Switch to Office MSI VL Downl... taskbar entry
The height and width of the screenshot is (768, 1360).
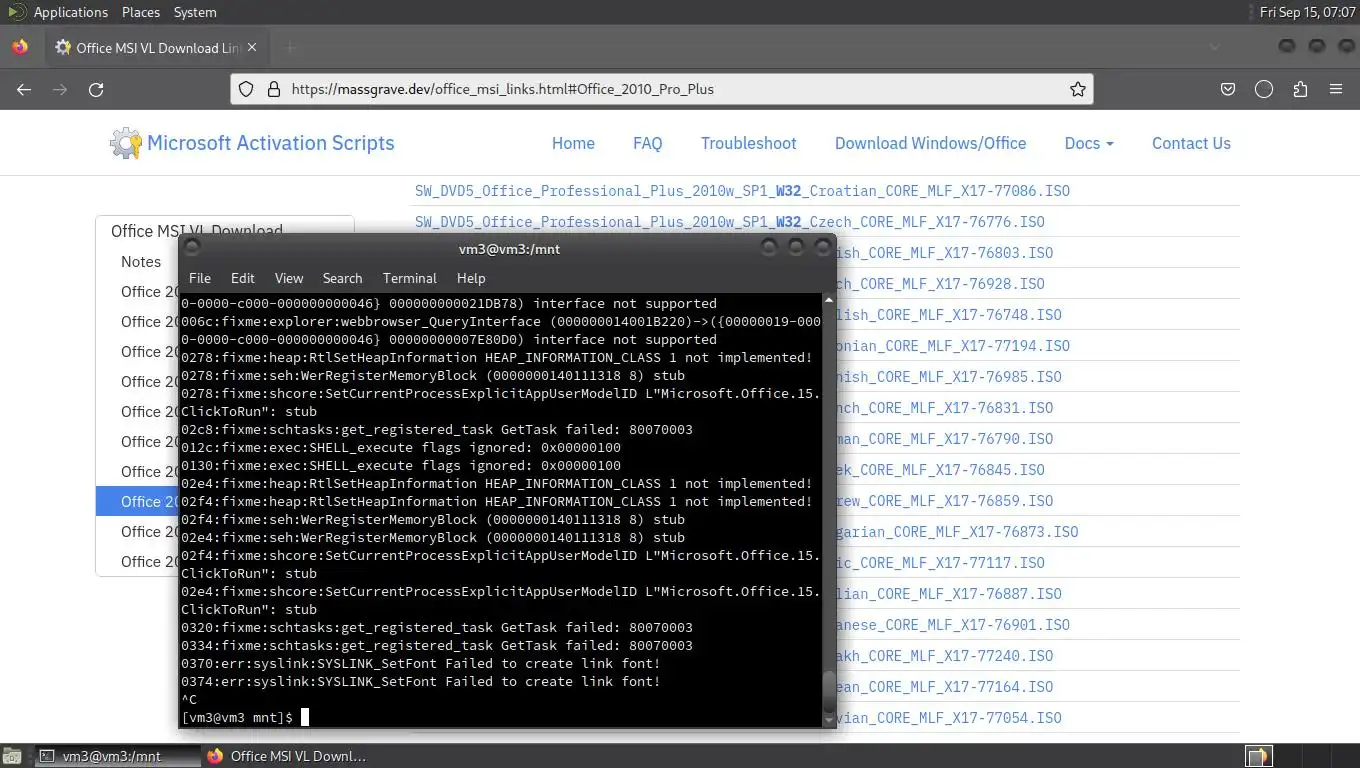pos(288,756)
